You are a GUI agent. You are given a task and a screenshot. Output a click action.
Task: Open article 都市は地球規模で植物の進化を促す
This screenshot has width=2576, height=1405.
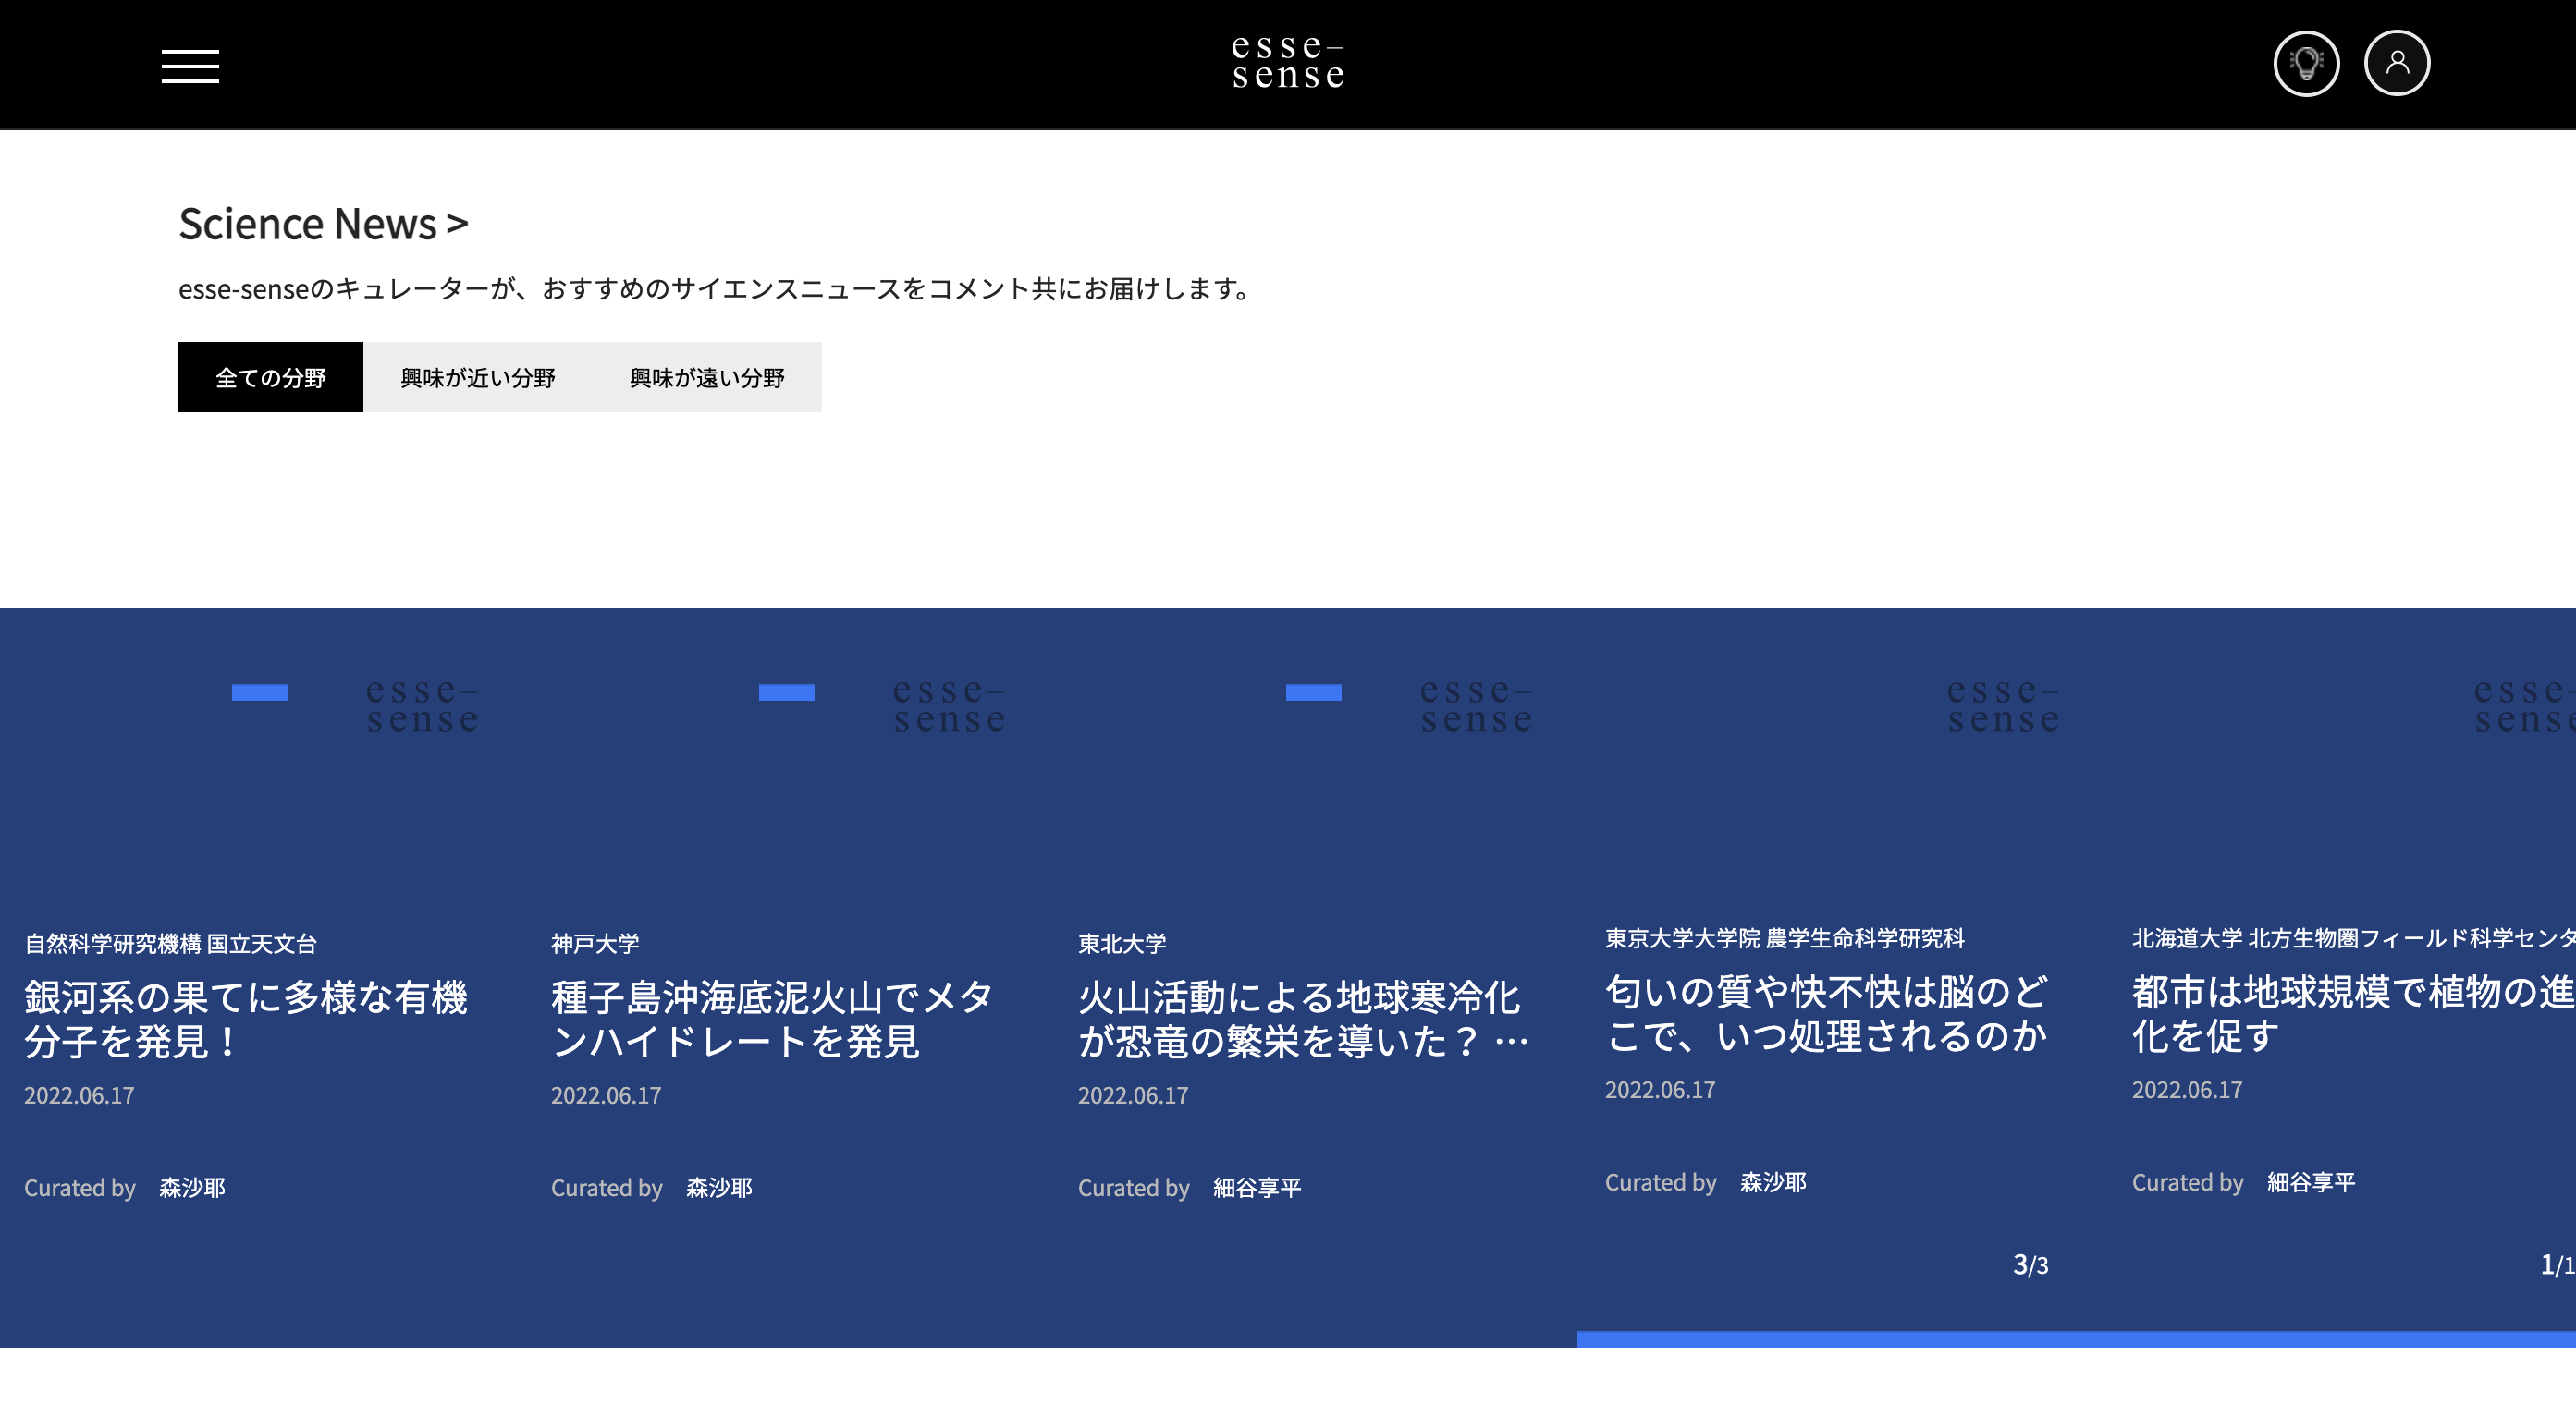click(x=2350, y=1013)
